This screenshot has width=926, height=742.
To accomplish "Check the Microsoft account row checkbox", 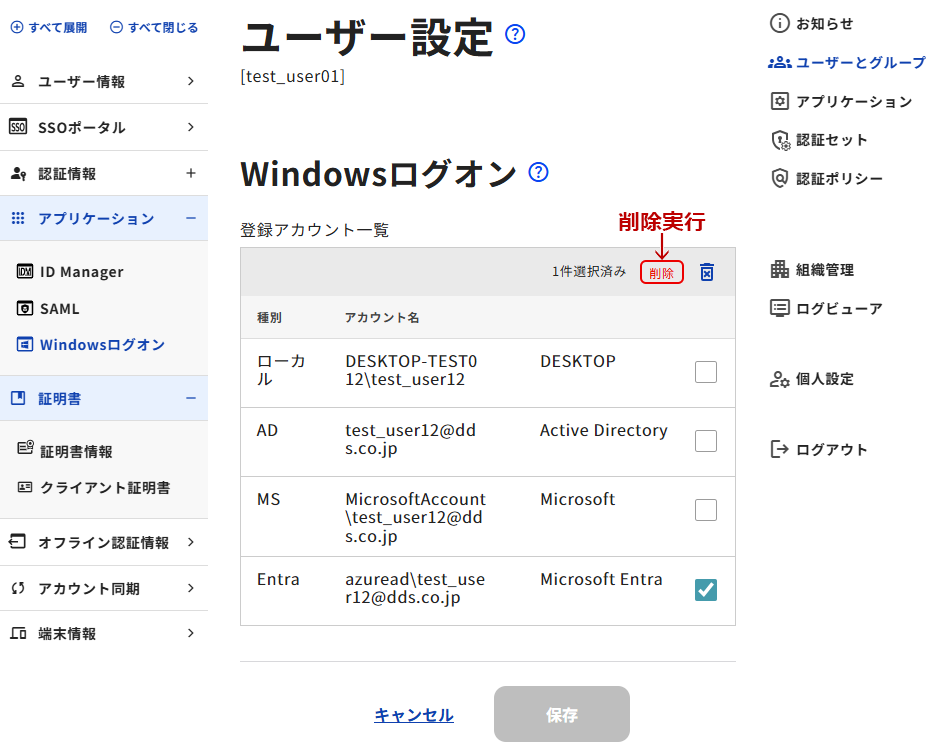I will [706, 510].
